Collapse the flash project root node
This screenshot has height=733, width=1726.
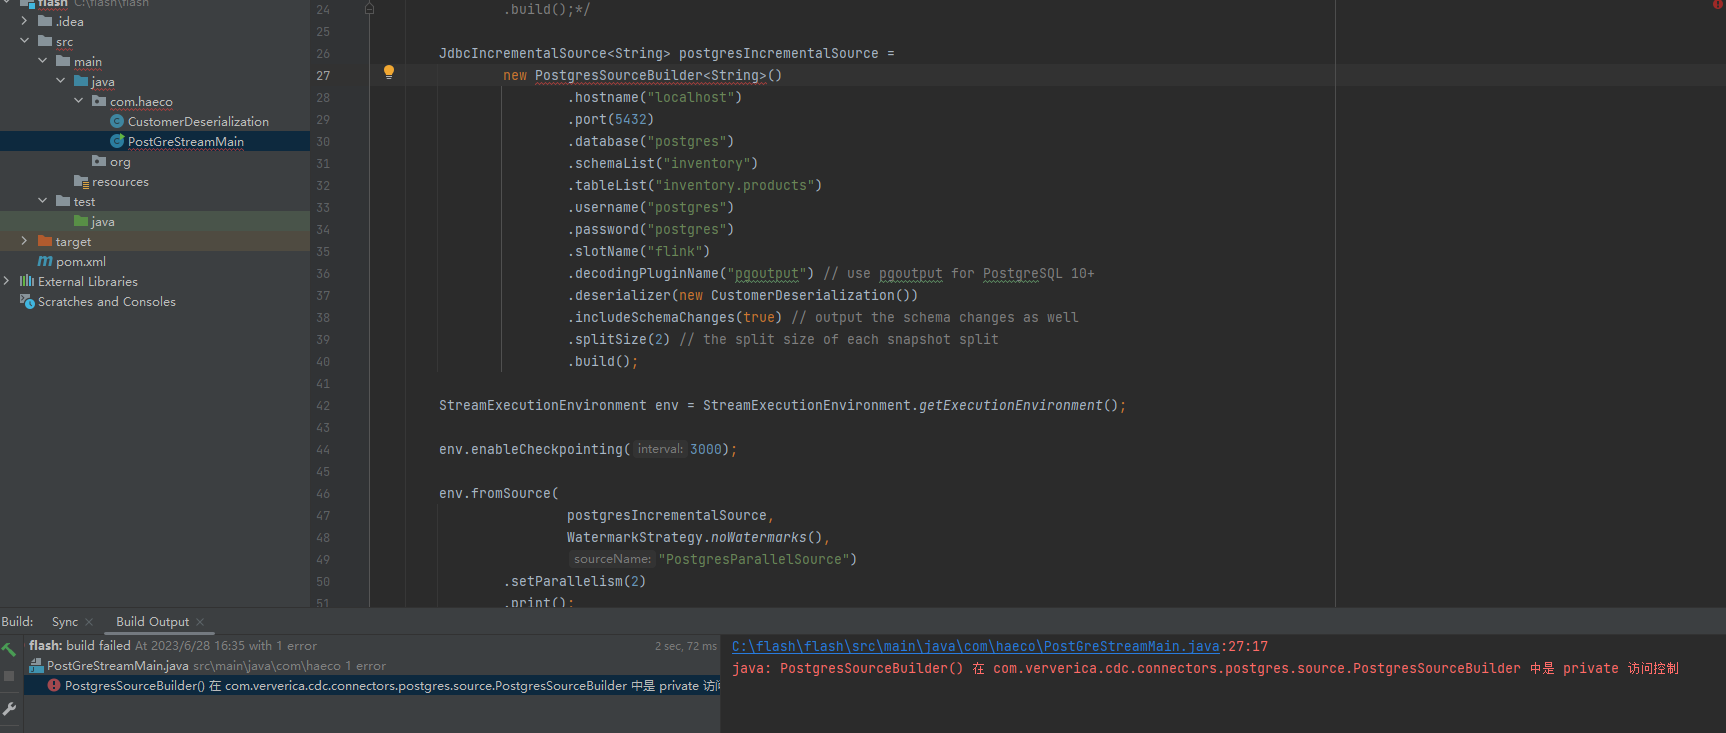coord(7,3)
